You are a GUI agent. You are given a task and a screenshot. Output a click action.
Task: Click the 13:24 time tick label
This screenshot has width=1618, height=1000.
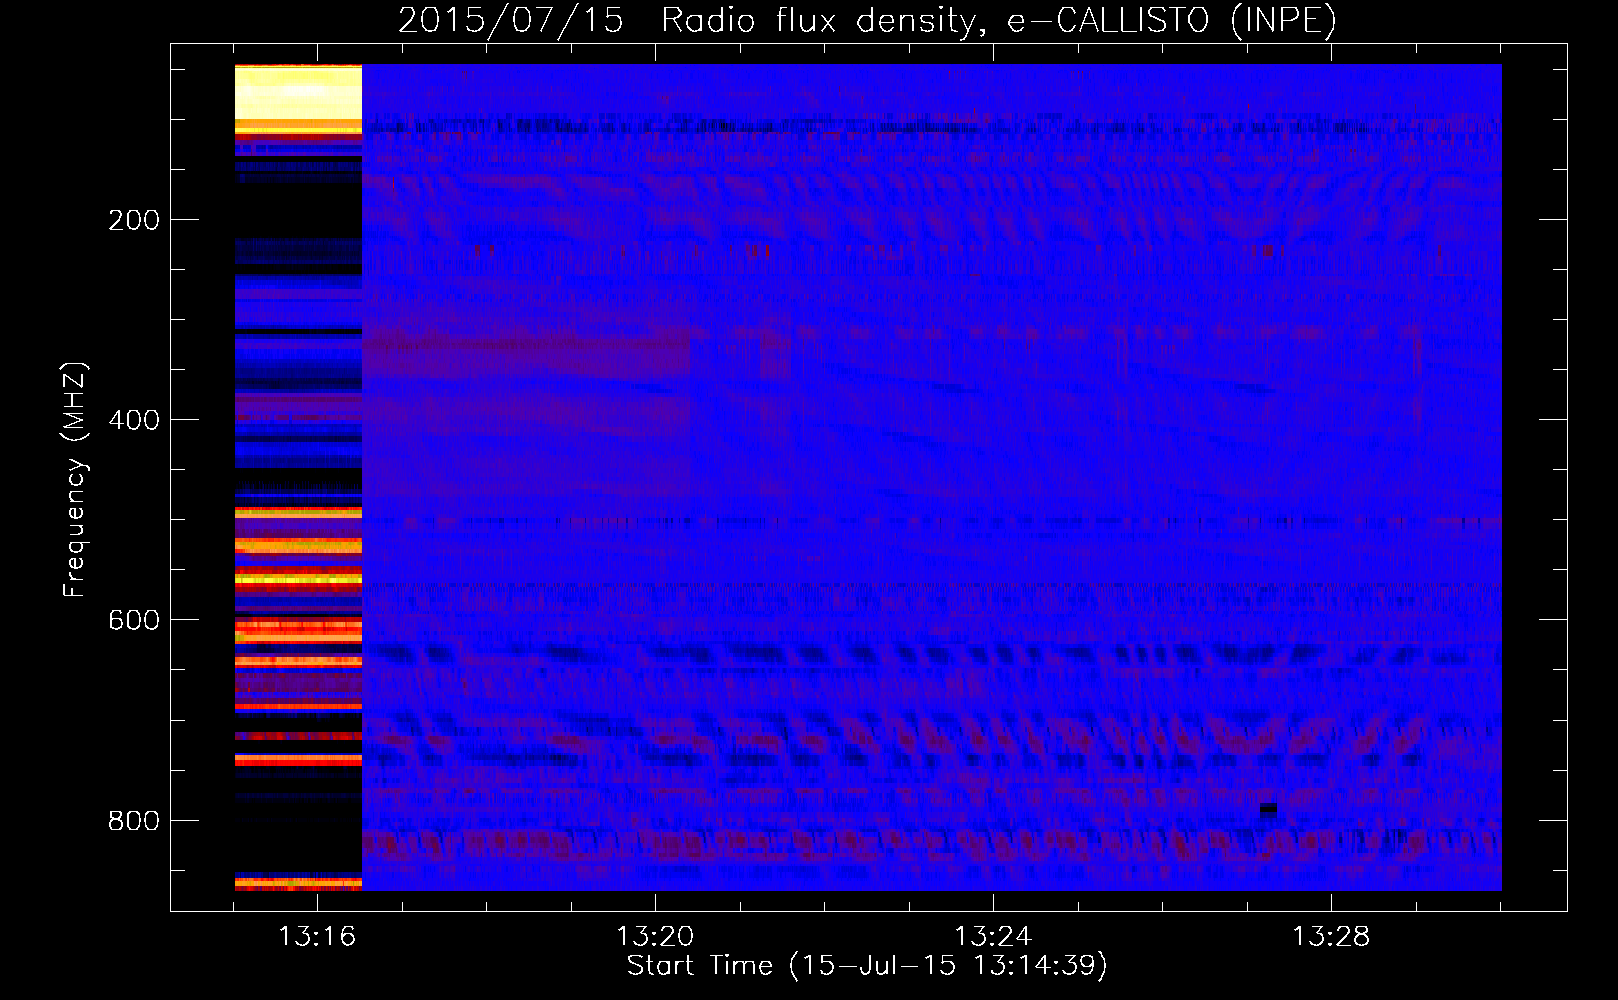[993, 937]
